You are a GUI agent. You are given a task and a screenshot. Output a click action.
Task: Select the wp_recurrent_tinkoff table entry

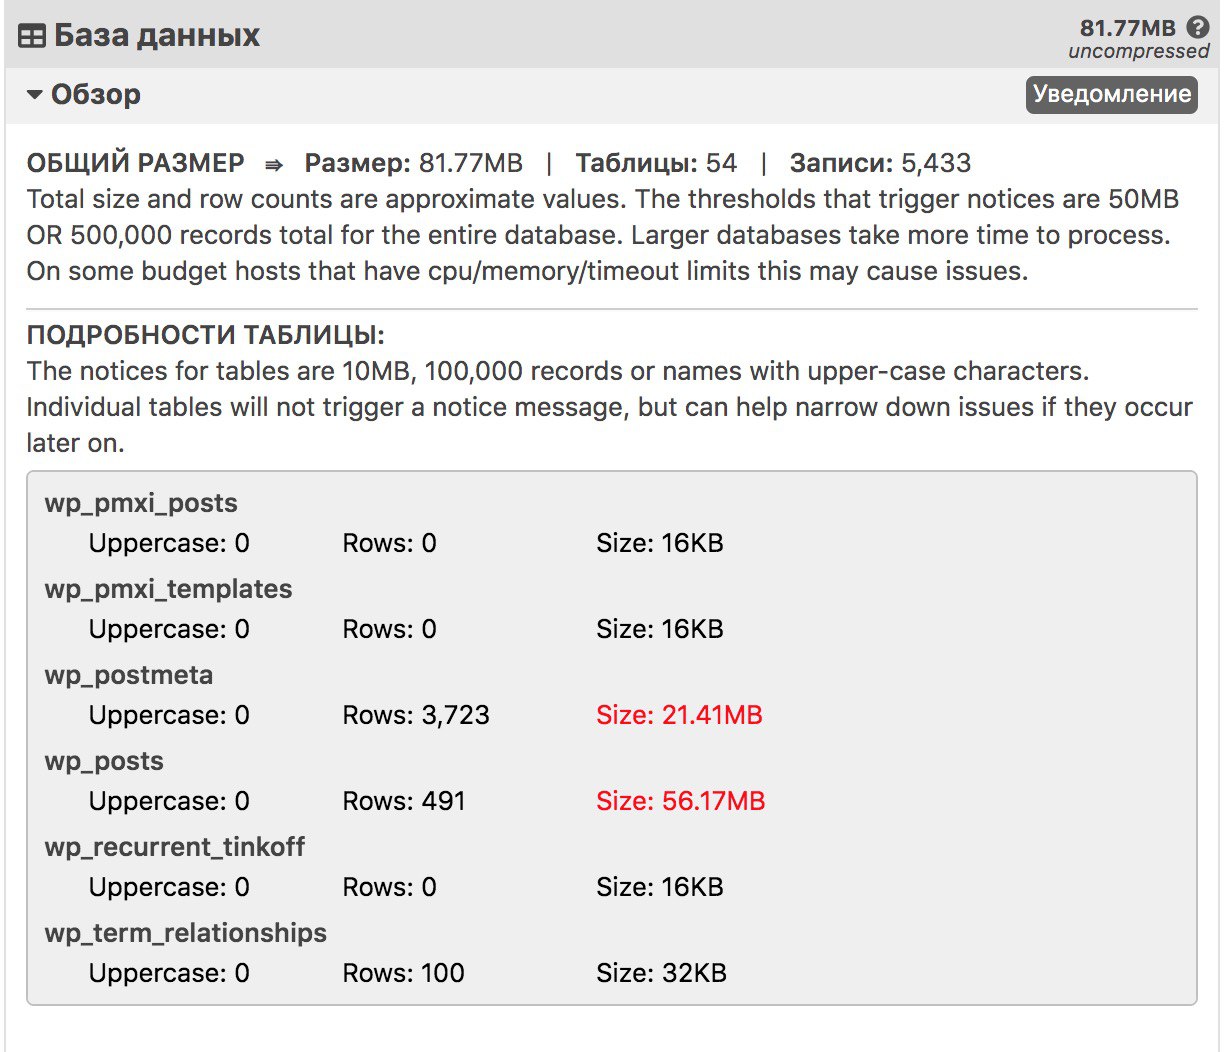(174, 847)
